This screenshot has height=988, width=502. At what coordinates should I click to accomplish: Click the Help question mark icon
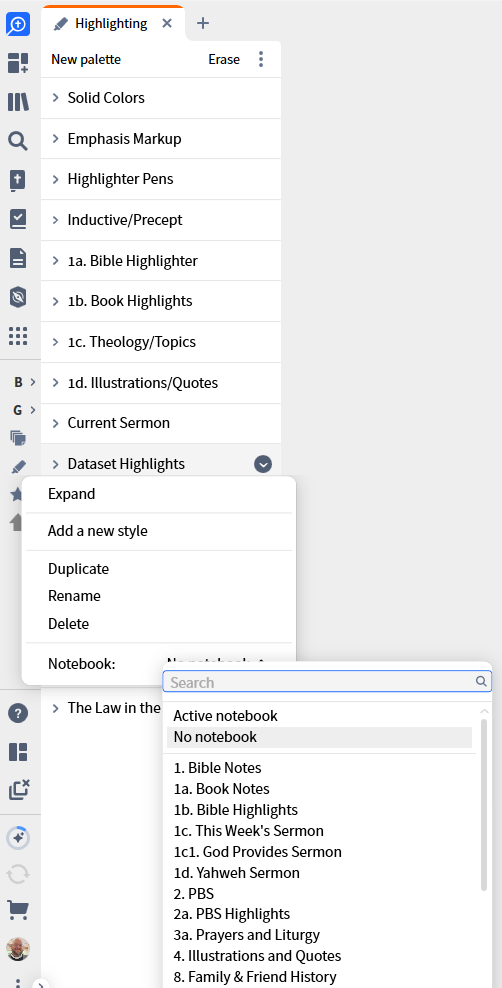18,713
